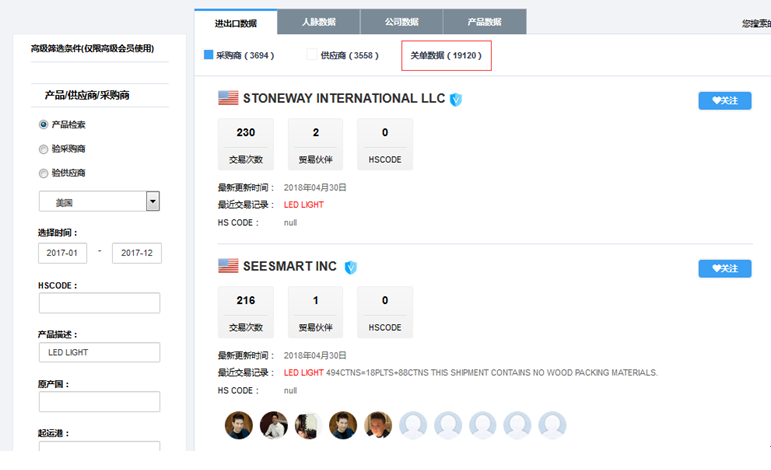Open end date field showing 2017-12
The height and width of the screenshot is (470, 771).
pos(136,253)
